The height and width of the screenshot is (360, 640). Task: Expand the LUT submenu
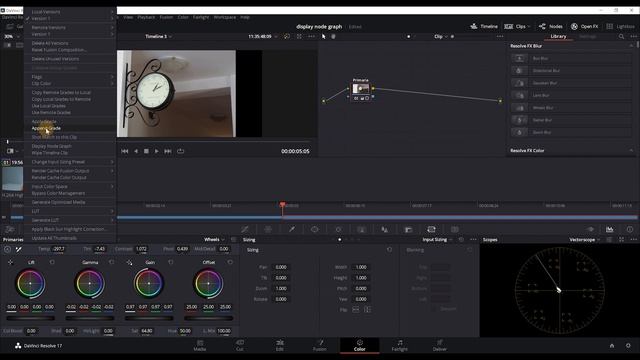pos(70,211)
